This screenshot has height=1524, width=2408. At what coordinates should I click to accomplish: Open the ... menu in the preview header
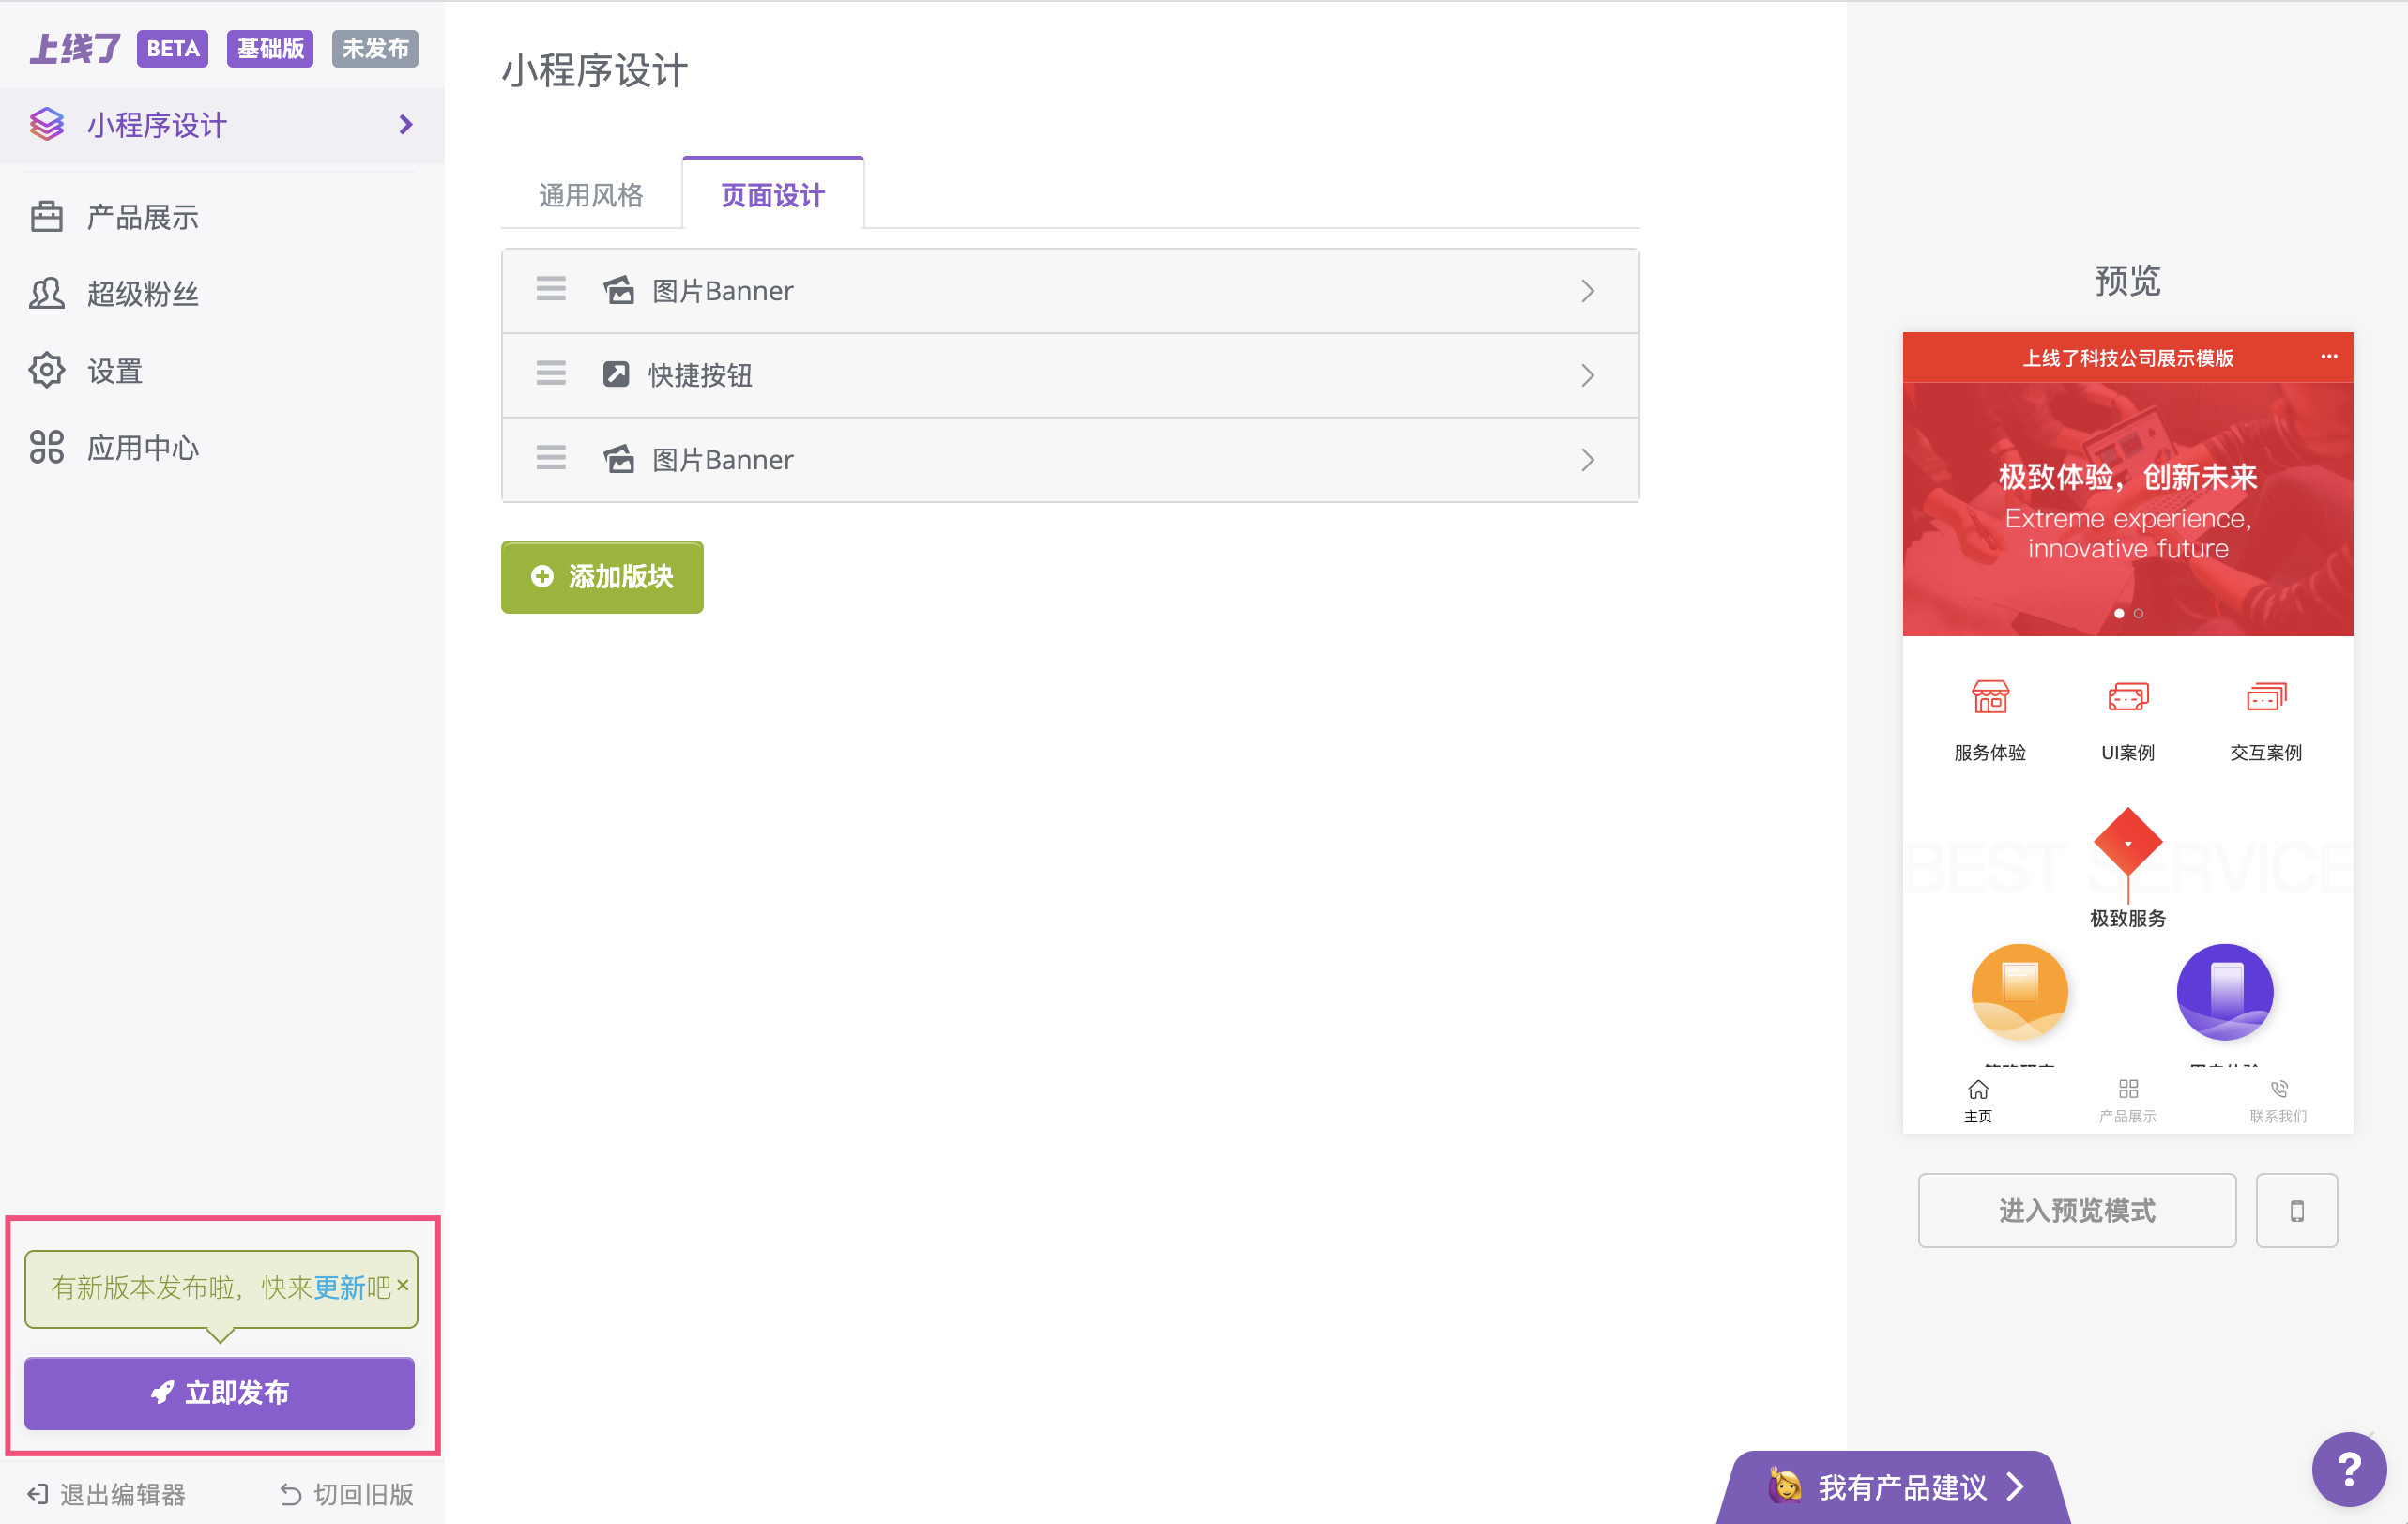coord(2330,357)
